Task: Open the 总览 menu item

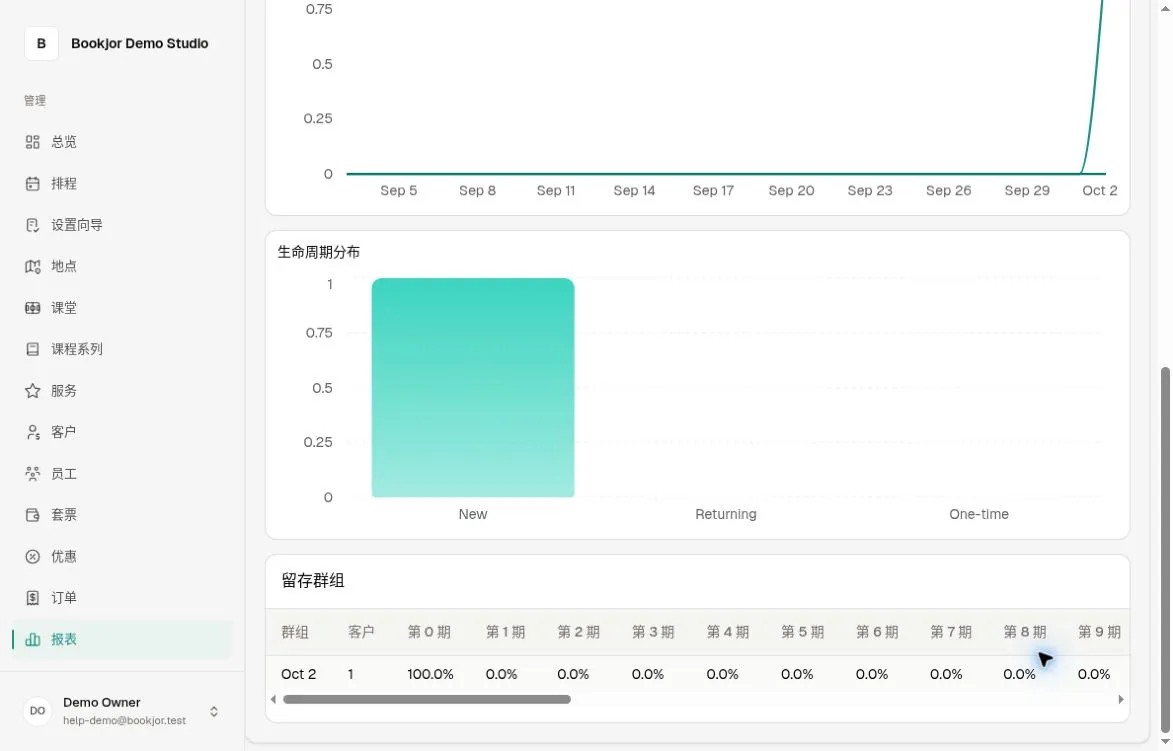Action: pyautogui.click(x=122, y=142)
